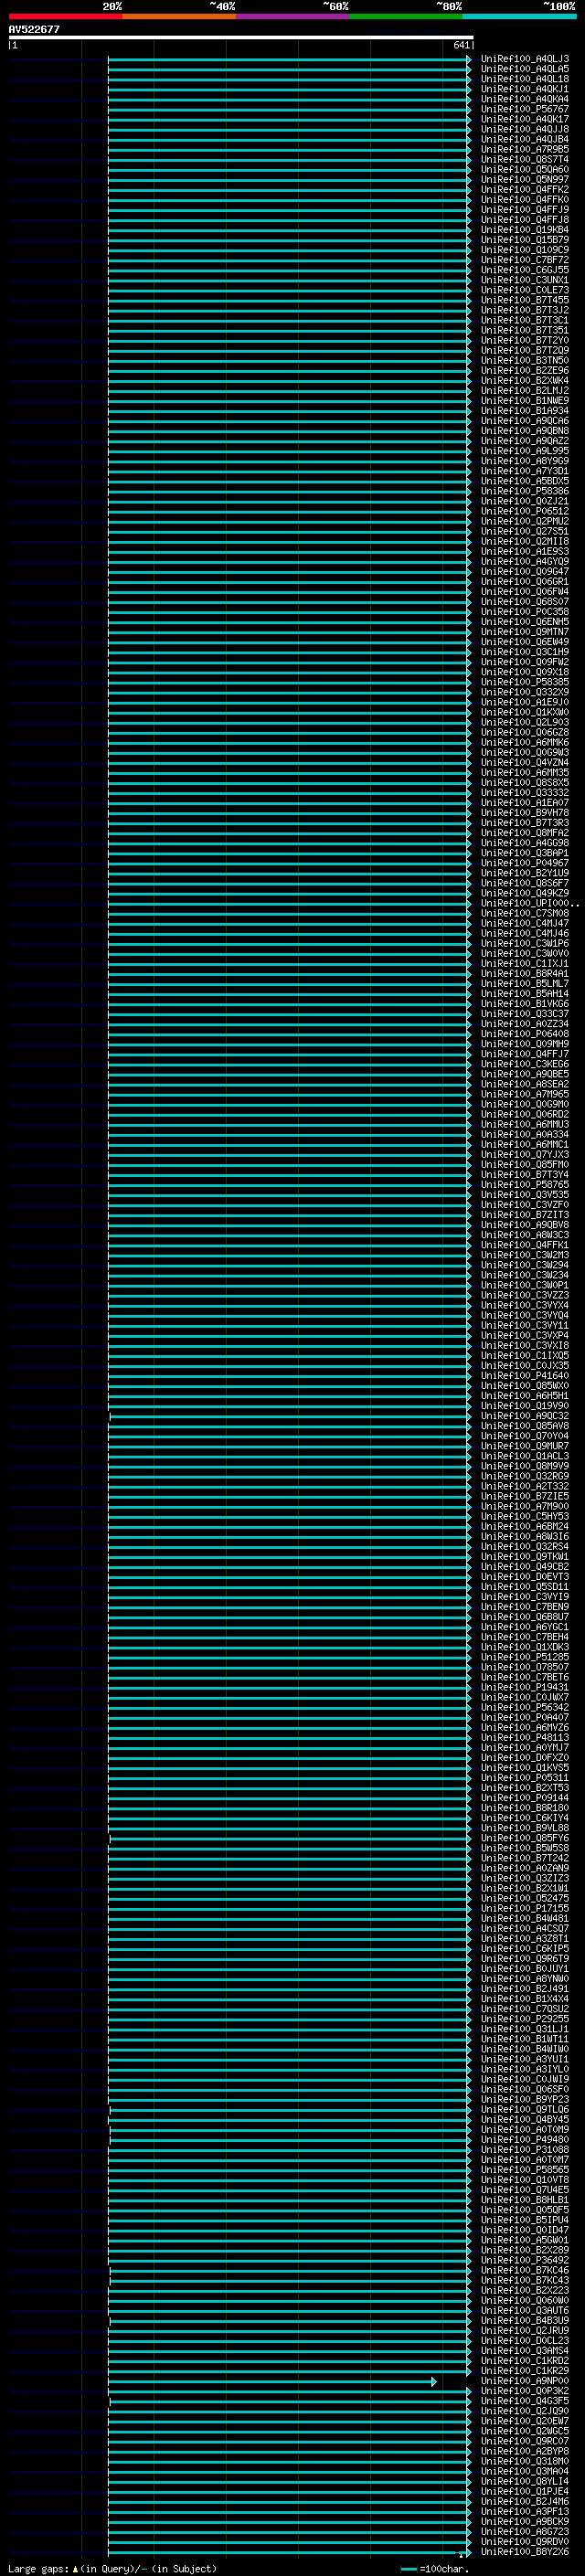Open hit UniRef100_A7R9B5

[525, 149]
